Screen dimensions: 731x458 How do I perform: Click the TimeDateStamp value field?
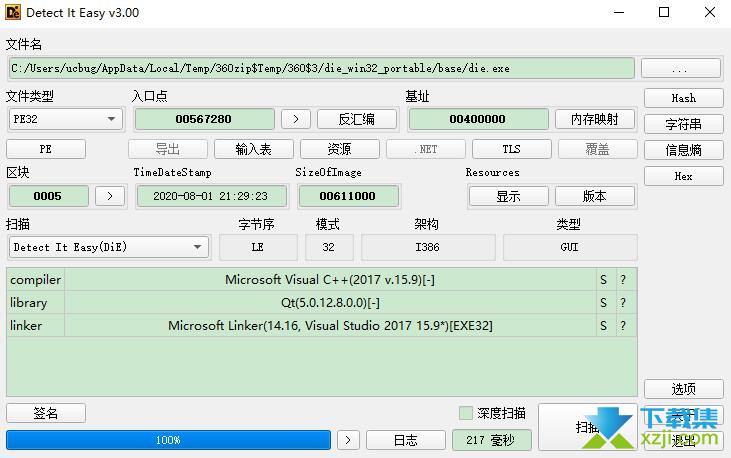click(x=211, y=196)
